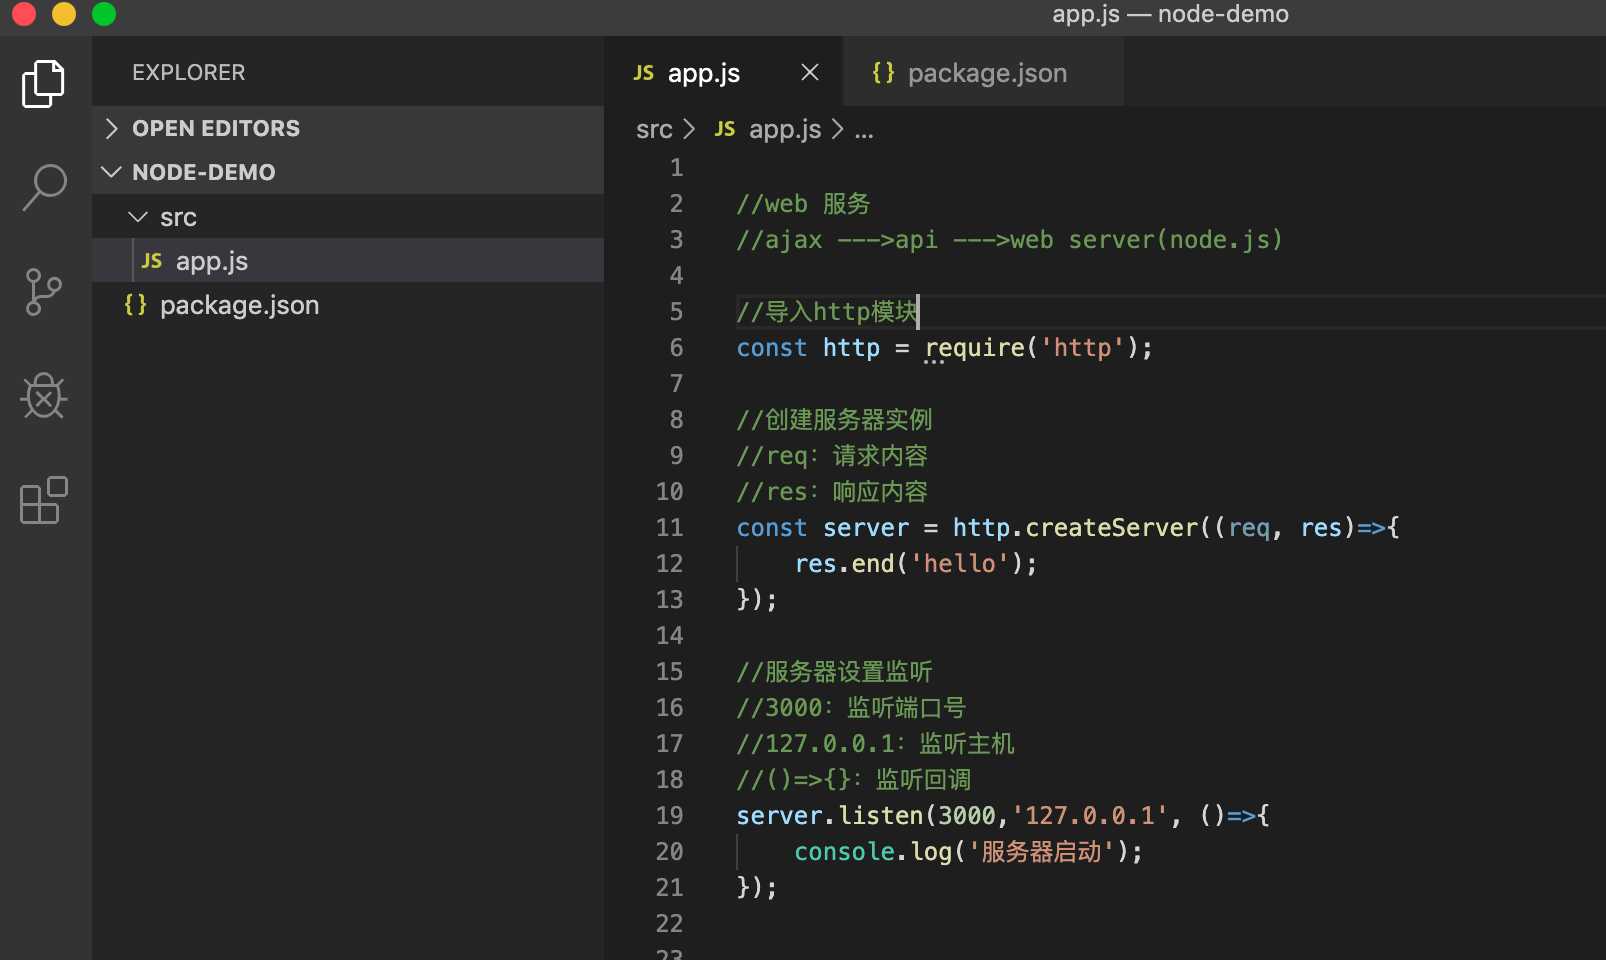Image resolution: width=1606 pixels, height=960 pixels.
Task: Click the require call on line 6
Action: [x=975, y=347]
